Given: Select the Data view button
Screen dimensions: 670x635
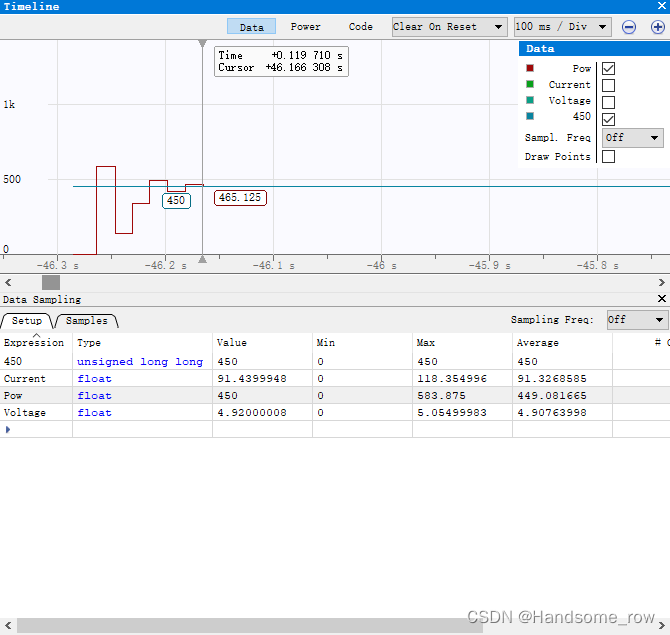Looking at the screenshot, I should pyautogui.click(x=251, y=27).
